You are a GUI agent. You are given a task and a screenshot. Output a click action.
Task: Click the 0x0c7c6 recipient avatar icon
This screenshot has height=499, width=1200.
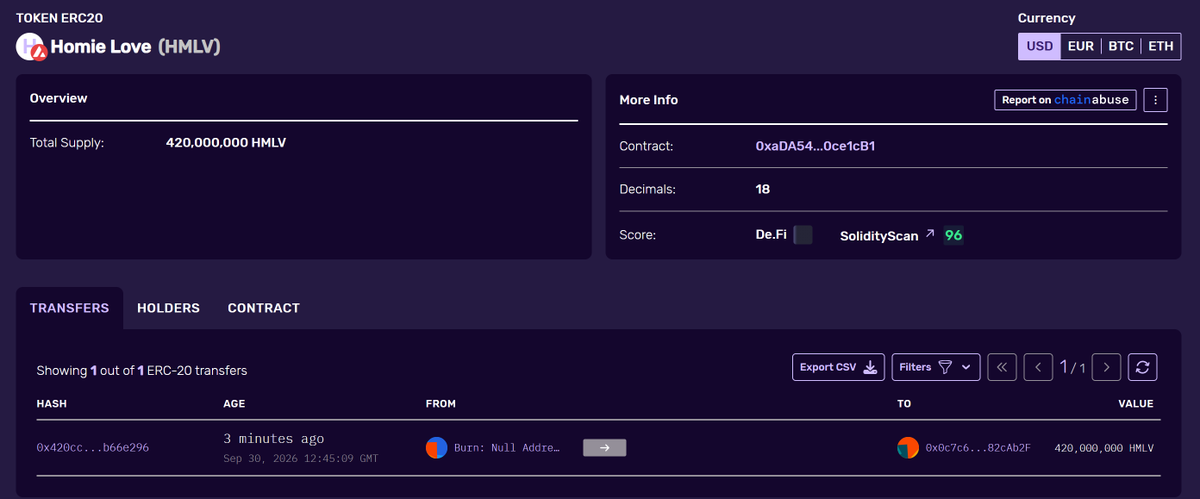(907, 448)
